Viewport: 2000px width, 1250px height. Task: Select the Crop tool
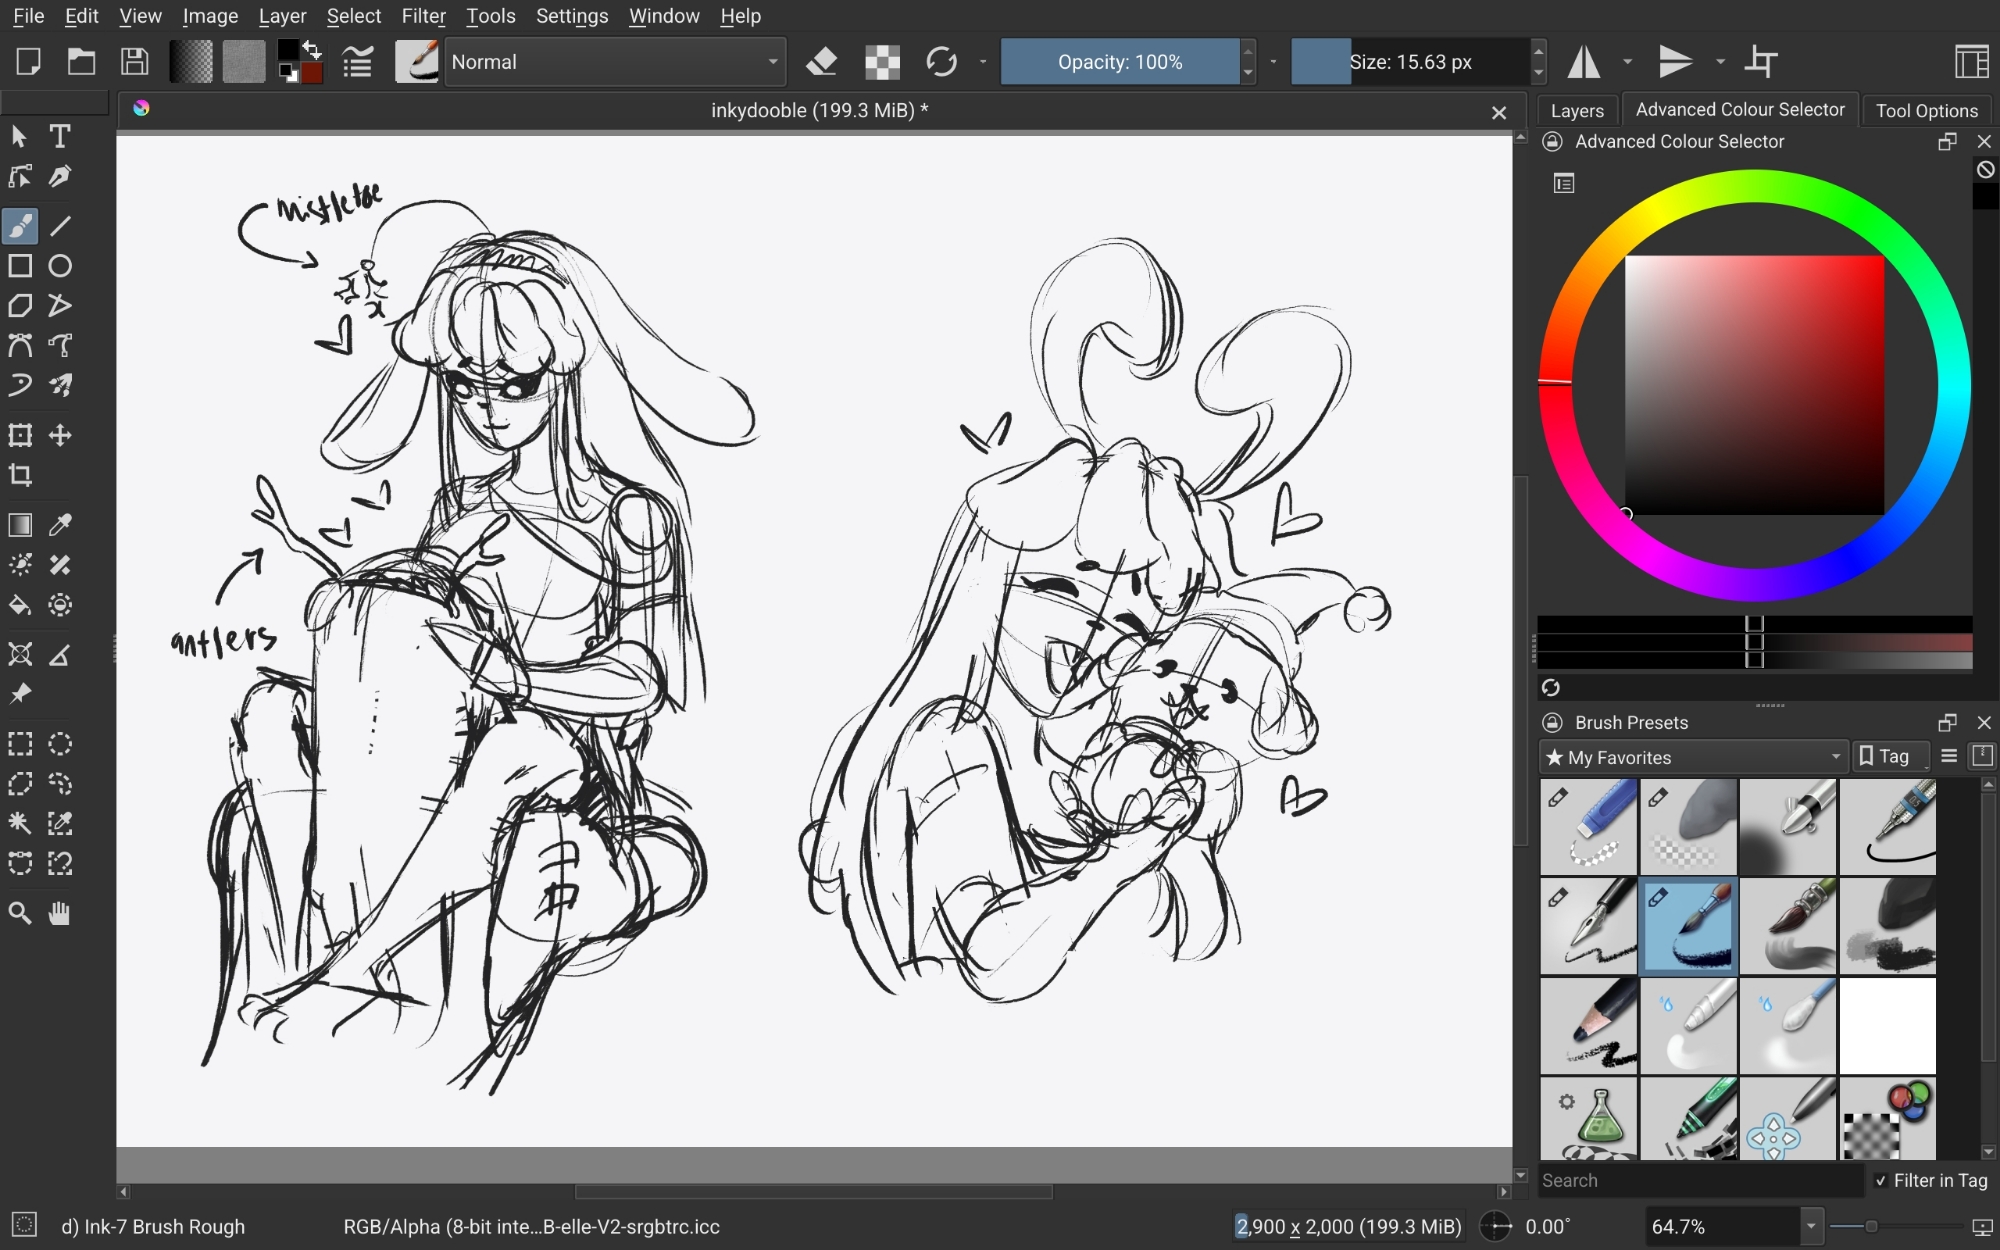pyautogui.click(x=20, y=475)
